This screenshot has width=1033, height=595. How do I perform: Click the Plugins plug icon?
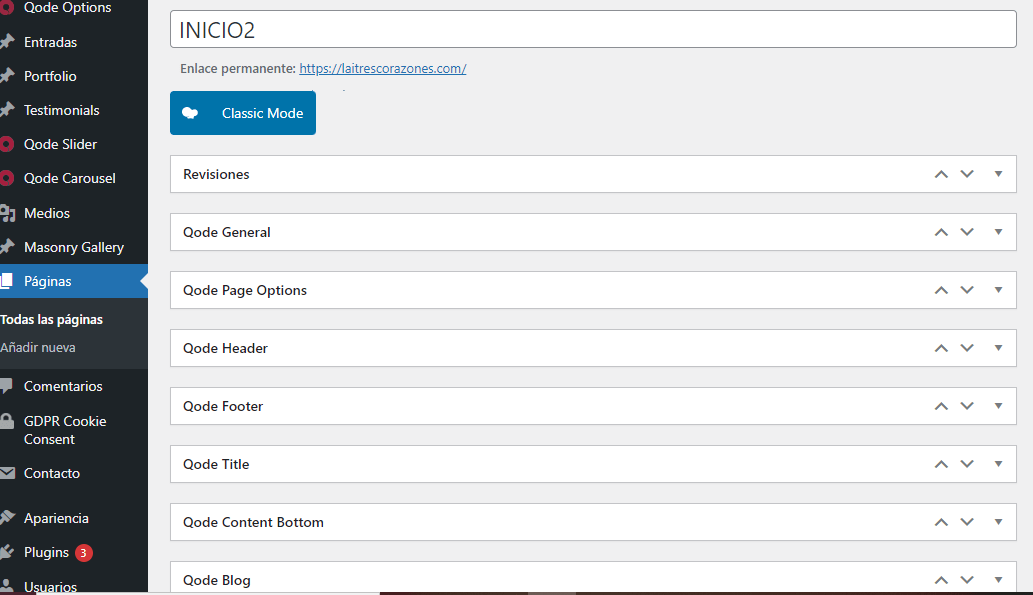pos(7,552)
